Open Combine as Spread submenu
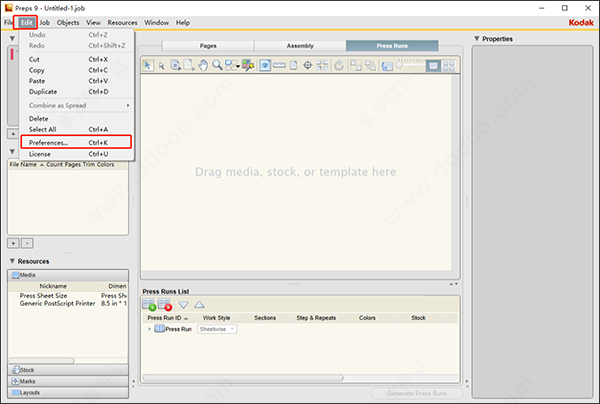600x404 pixels. pyautogui.click(x=77, y=105)
